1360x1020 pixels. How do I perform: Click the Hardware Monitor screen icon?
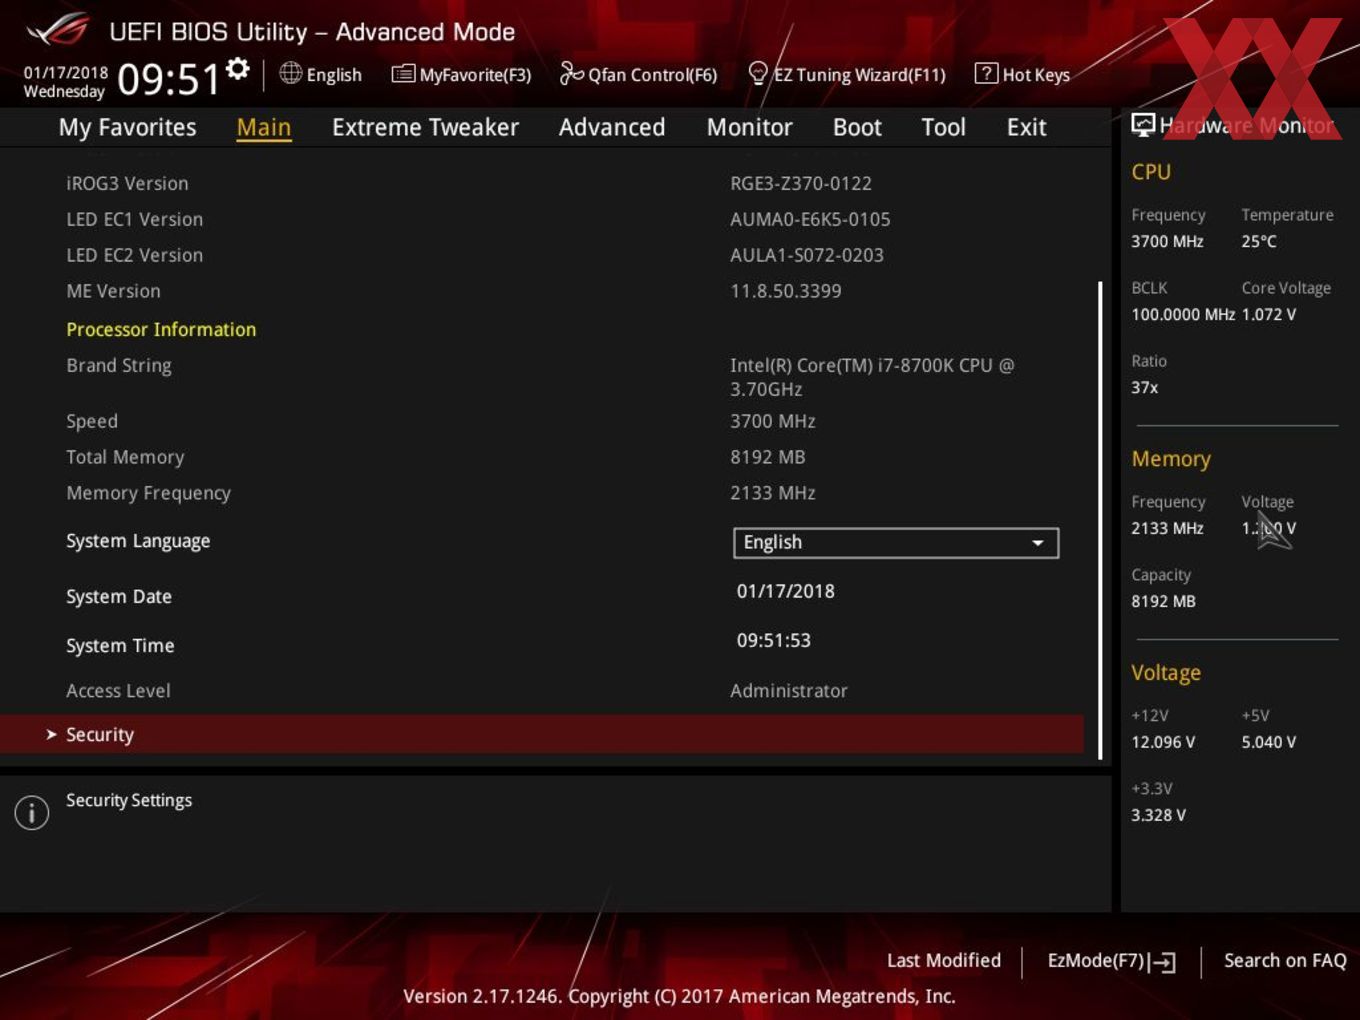(1143, 124)
